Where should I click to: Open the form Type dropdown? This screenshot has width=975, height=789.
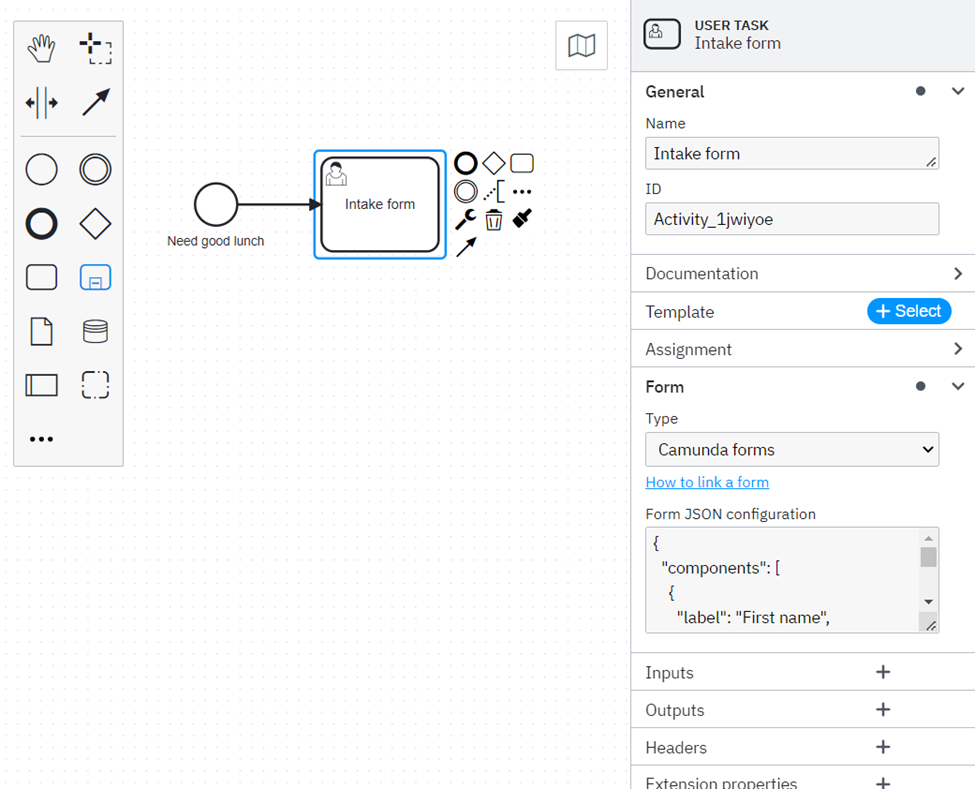pyautogui.click(x=792, y=450)
